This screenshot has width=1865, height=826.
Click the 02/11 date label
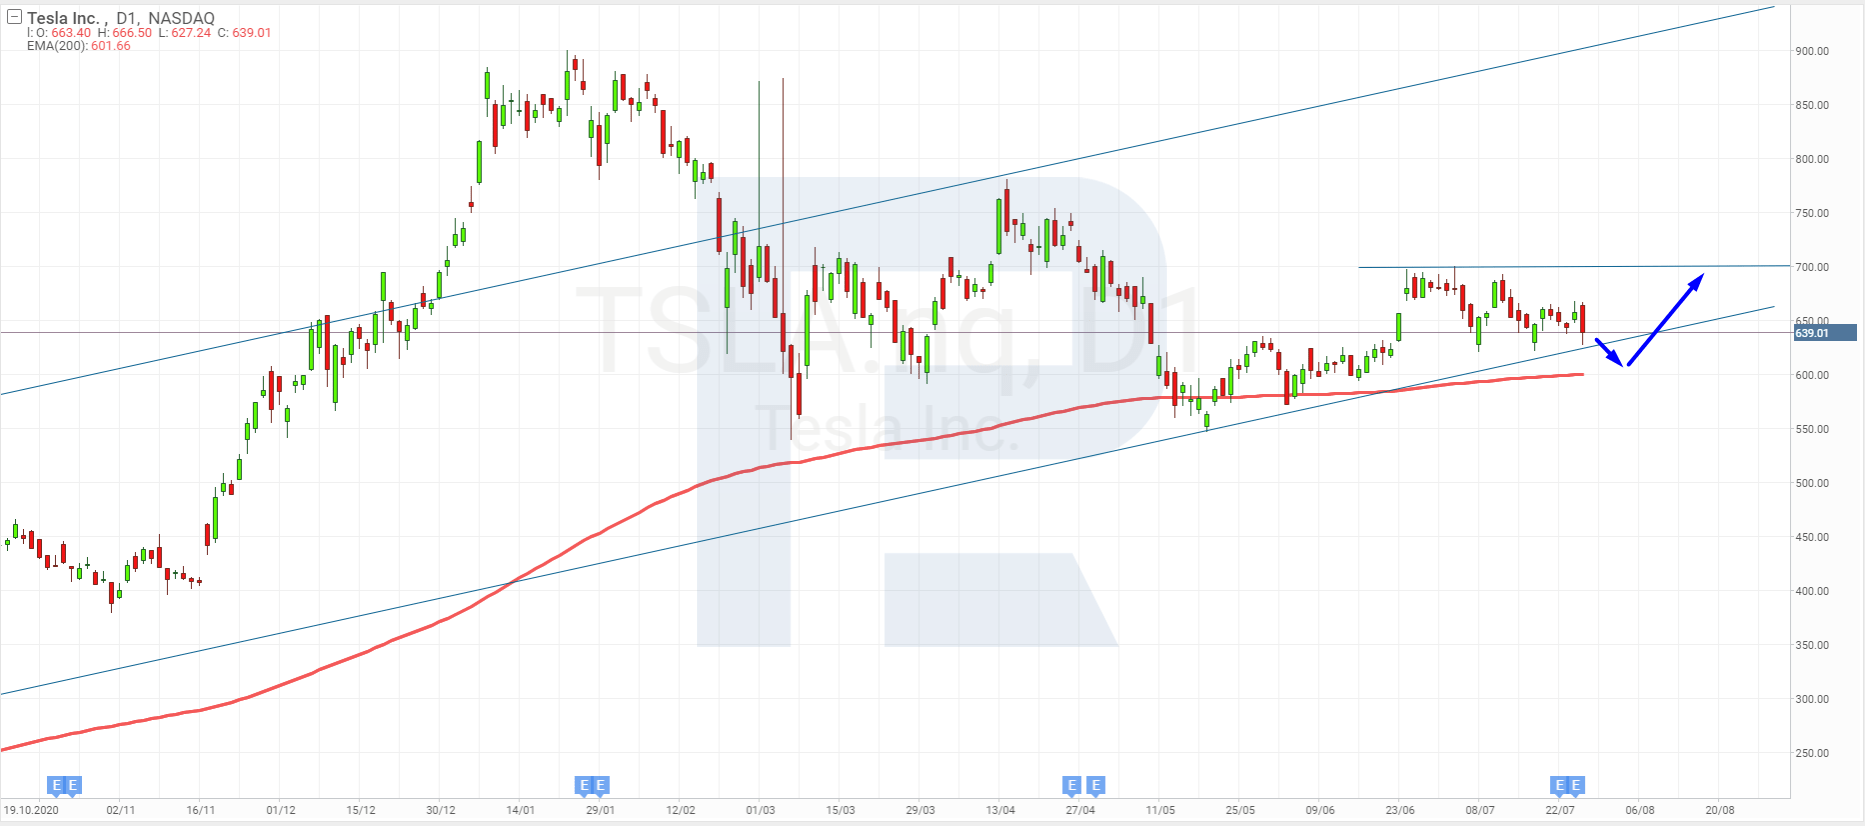120,810
